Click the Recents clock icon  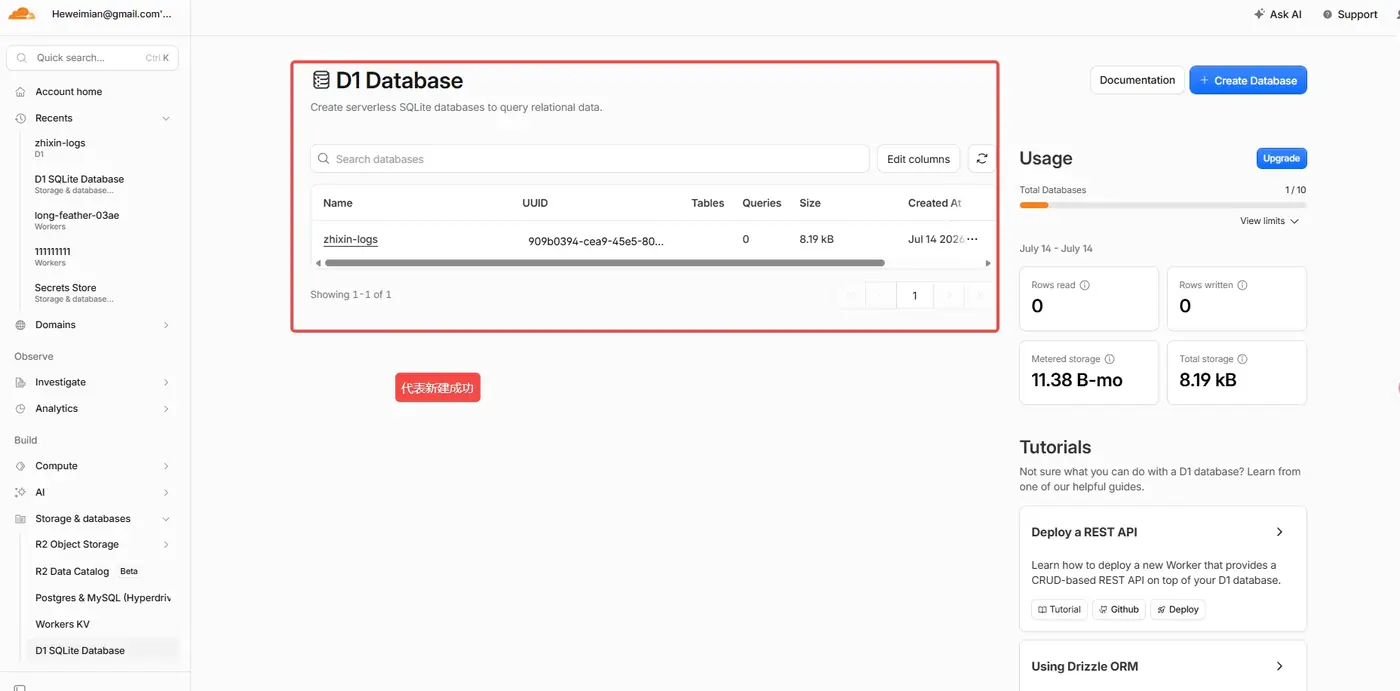[21, 118]
